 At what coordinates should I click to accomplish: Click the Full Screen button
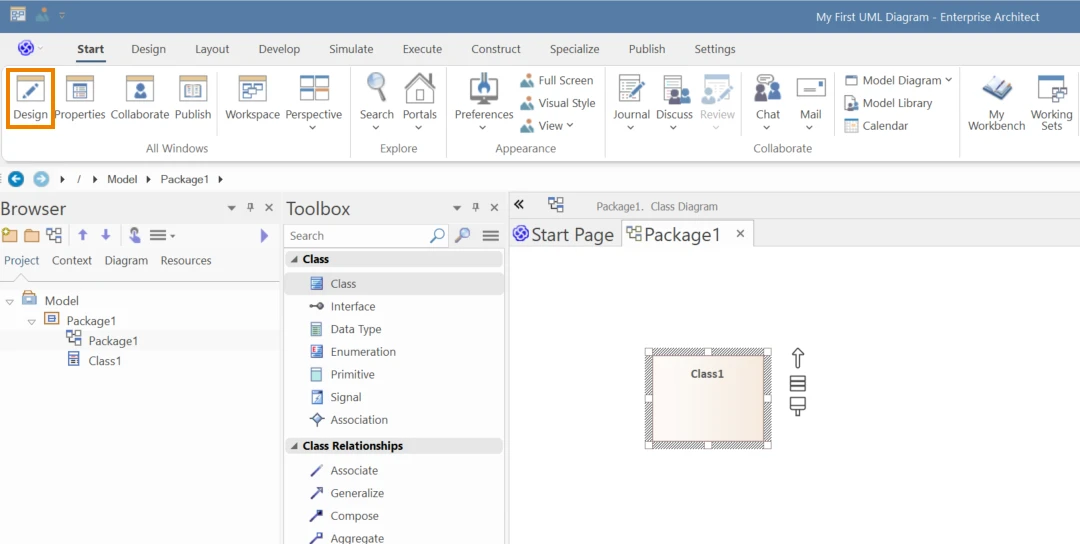557,81
